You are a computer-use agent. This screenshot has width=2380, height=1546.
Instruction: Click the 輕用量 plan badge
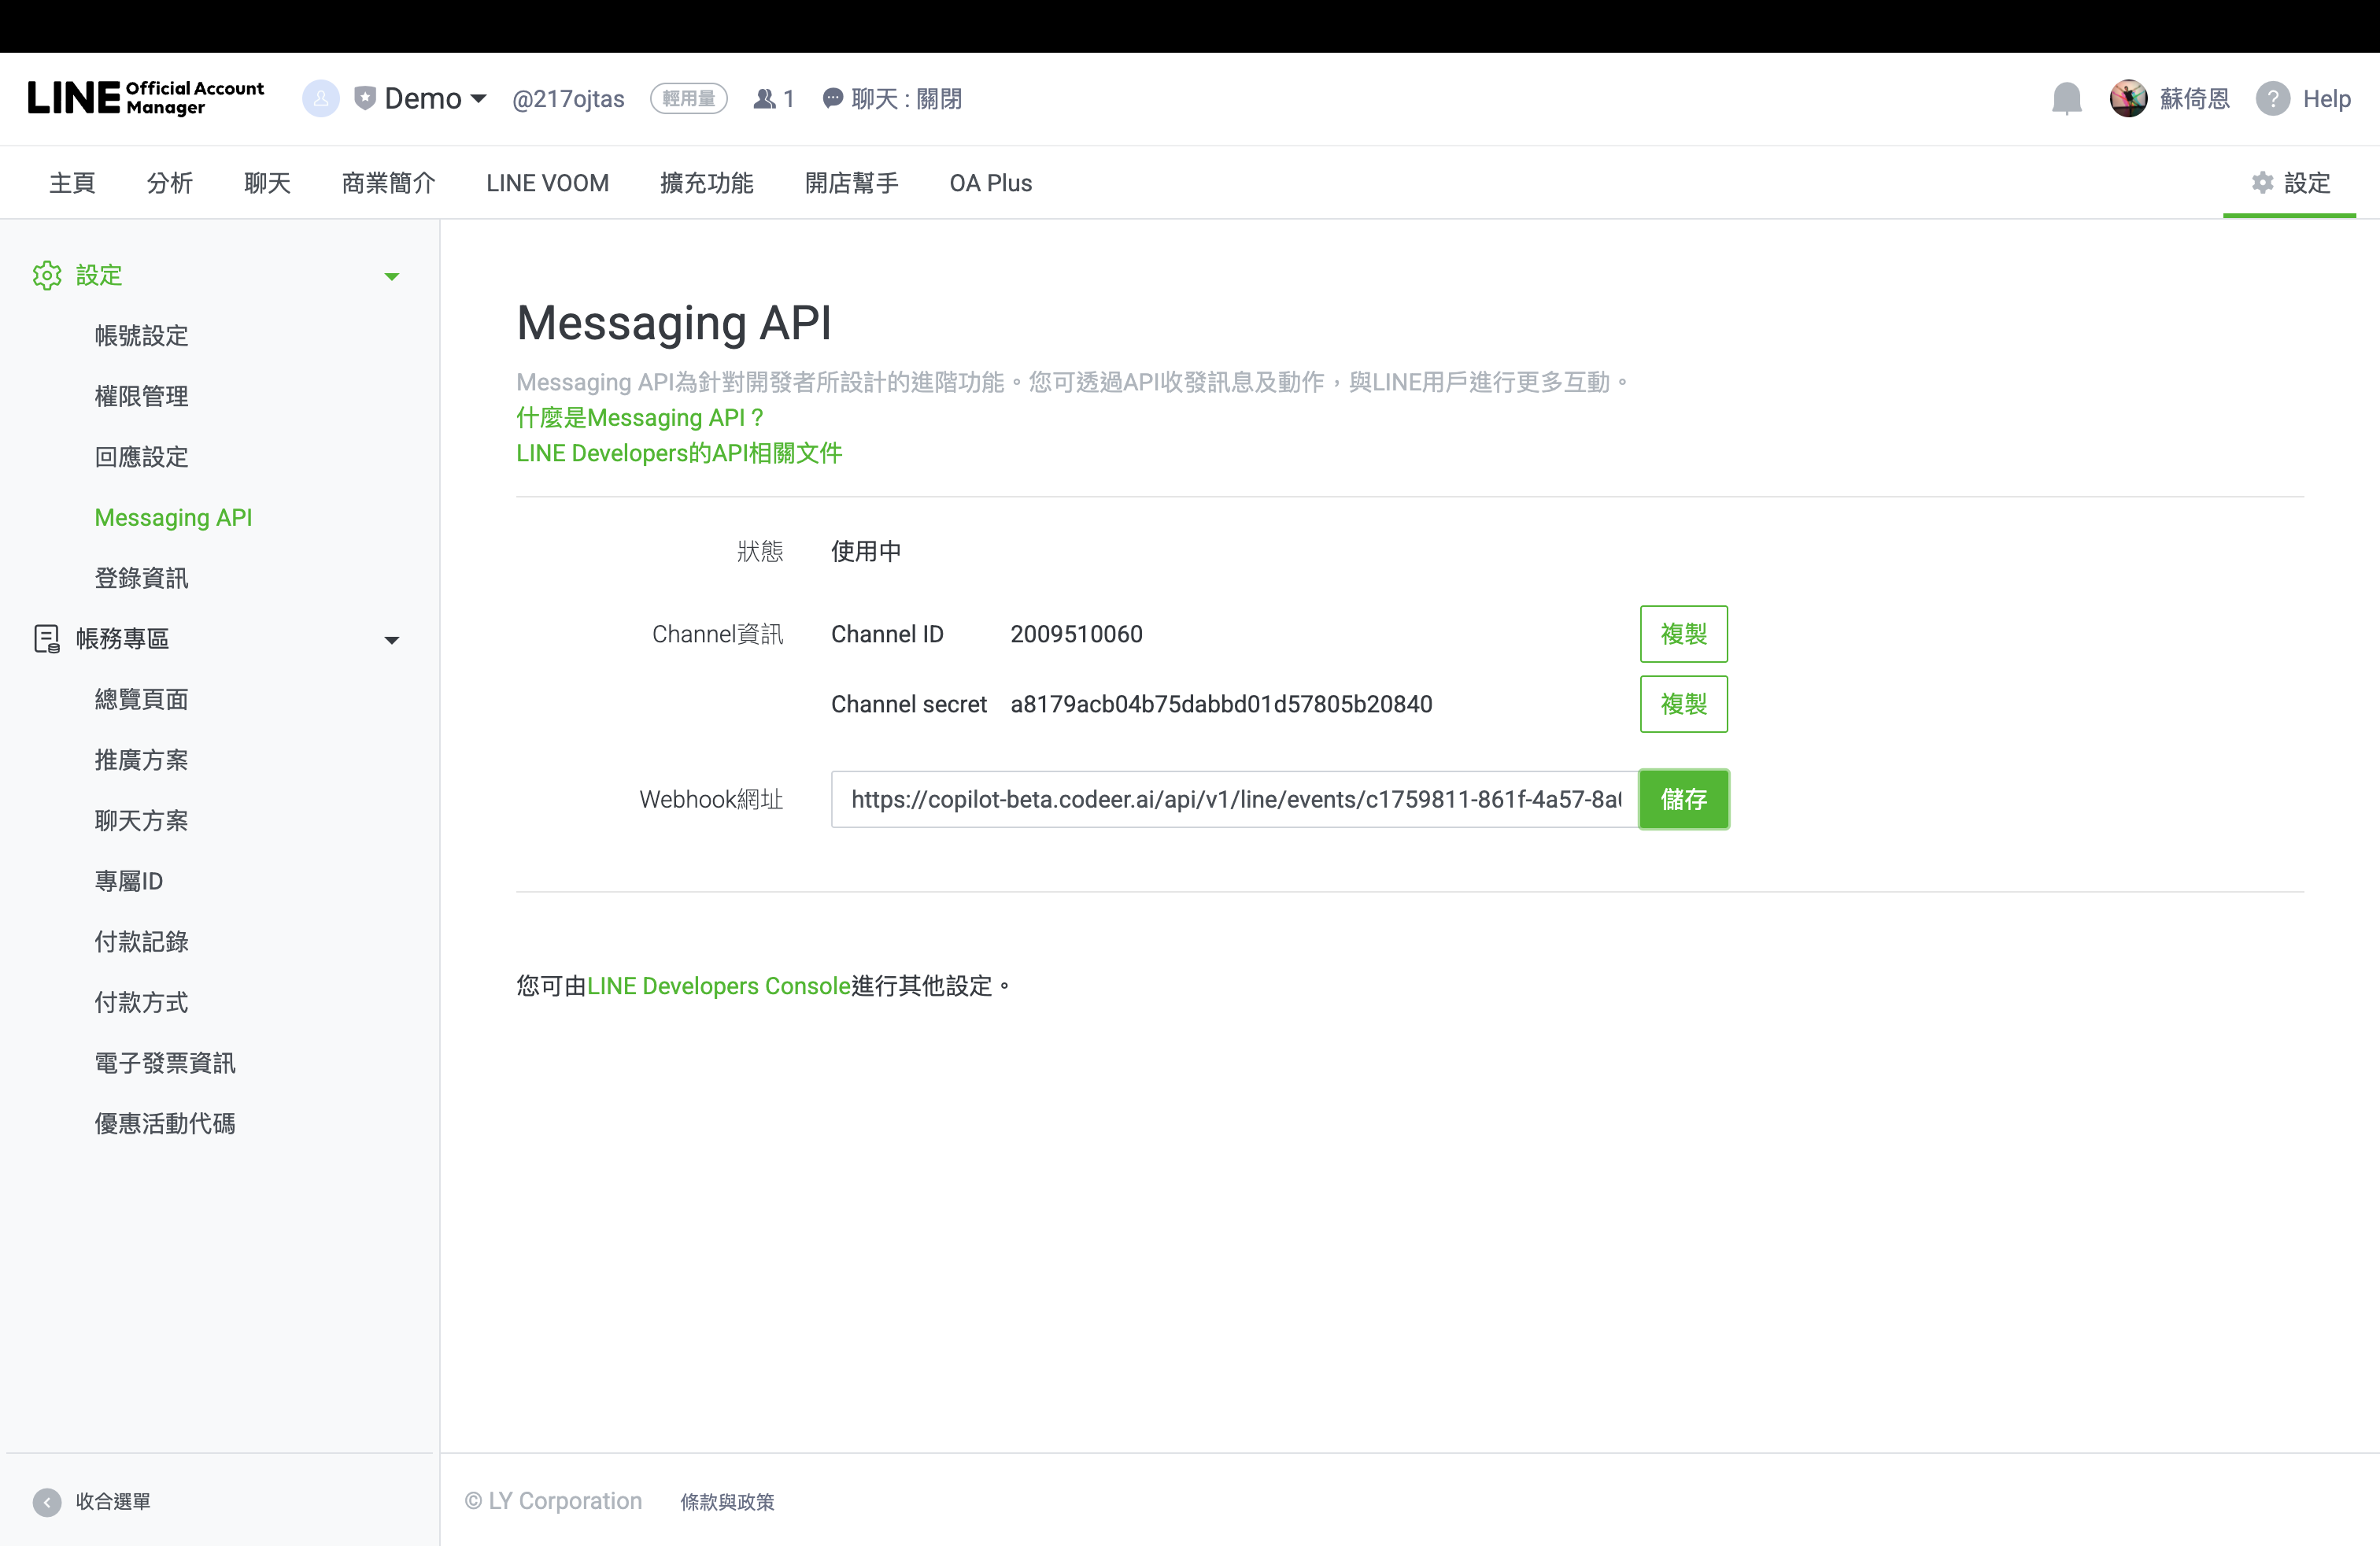(x=689, y=98)
